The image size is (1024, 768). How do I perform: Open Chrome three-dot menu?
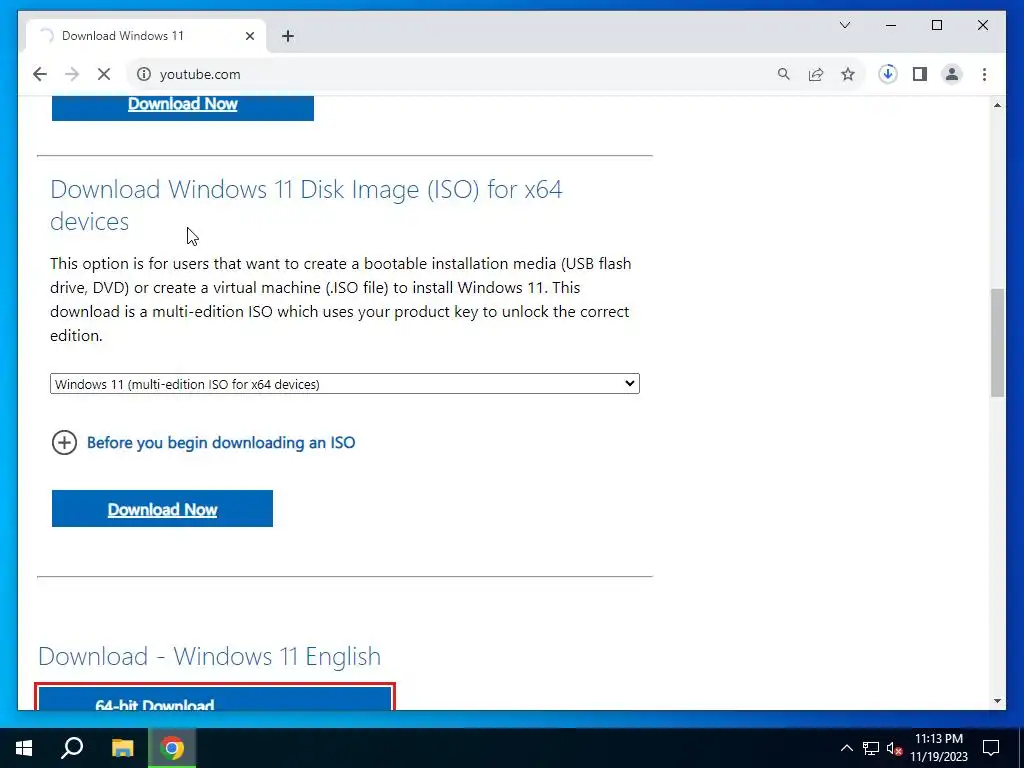click(x=984, y=74)
